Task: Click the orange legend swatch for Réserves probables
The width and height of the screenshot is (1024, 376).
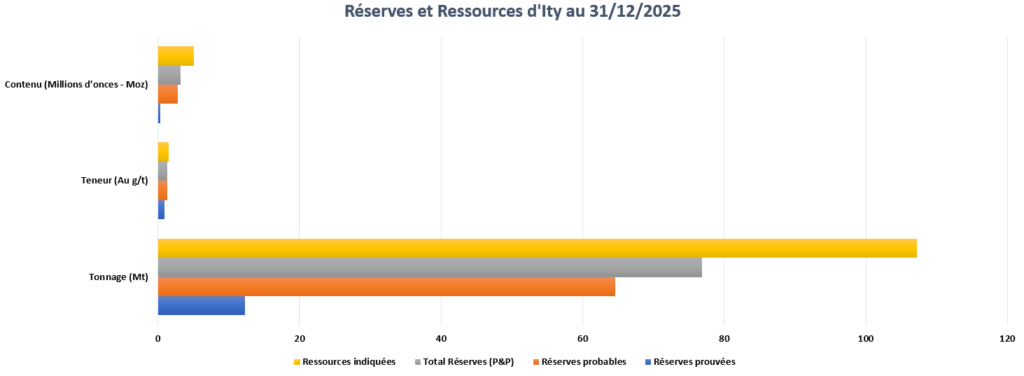Action: pyautogui.click(x=536, y=362)
